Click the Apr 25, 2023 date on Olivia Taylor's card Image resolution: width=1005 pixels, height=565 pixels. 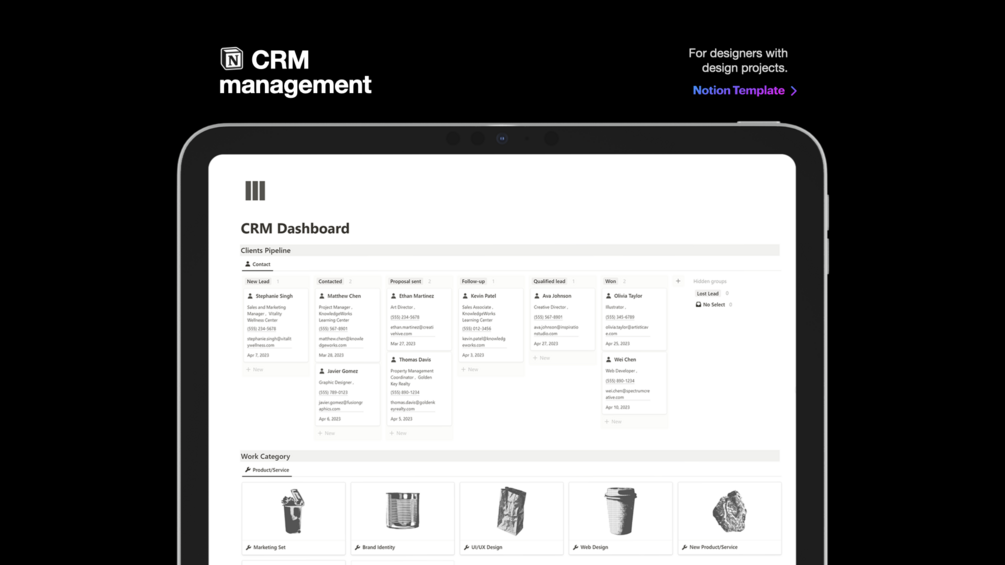coord(618,343)
